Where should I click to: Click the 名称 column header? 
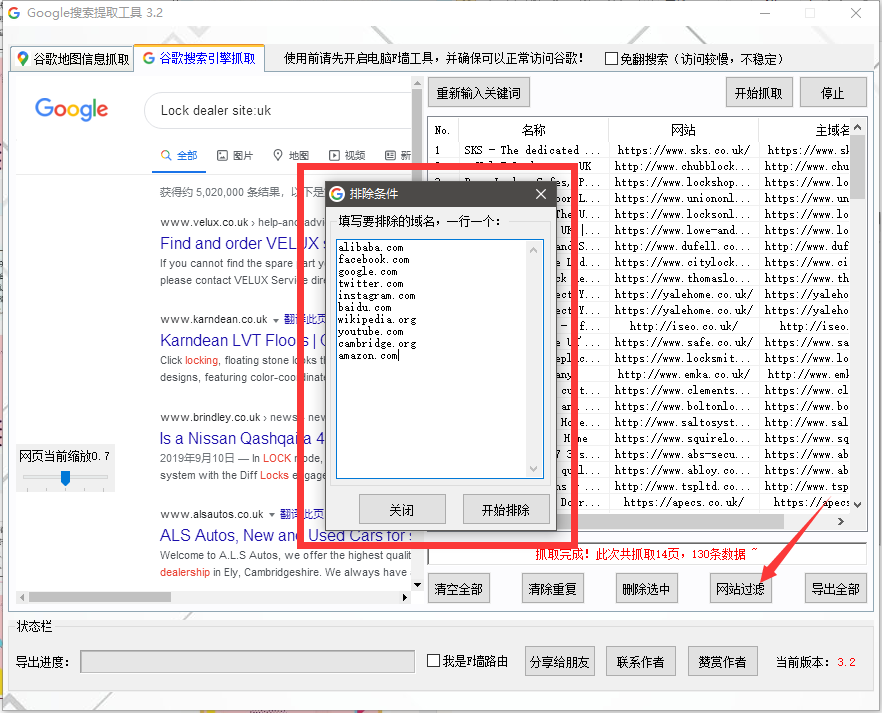(533, 130)
